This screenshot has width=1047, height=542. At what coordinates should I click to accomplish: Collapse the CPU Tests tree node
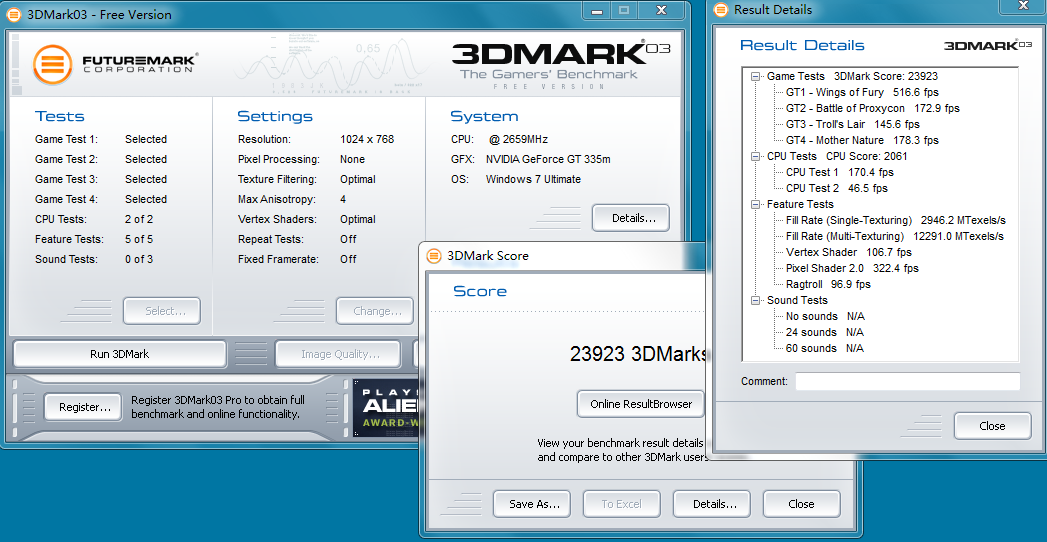pyautogui.click(x=756, y=157)
